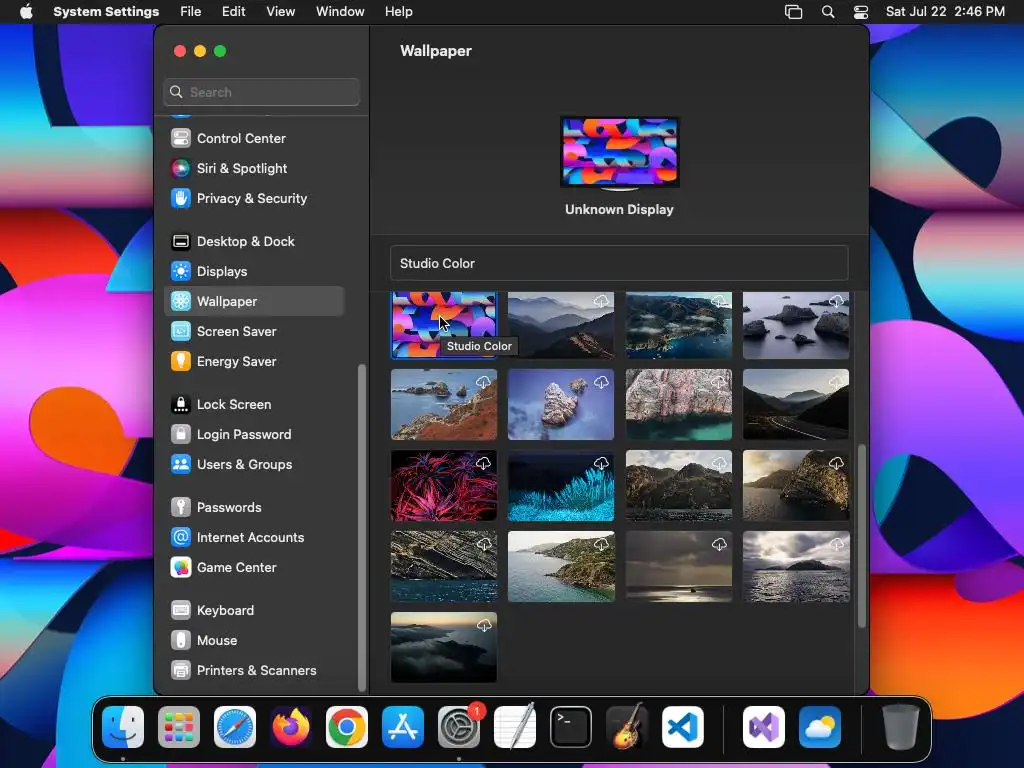Click the Studio Color wallpaper name field
1024x768 pixels.
point(619,263)
